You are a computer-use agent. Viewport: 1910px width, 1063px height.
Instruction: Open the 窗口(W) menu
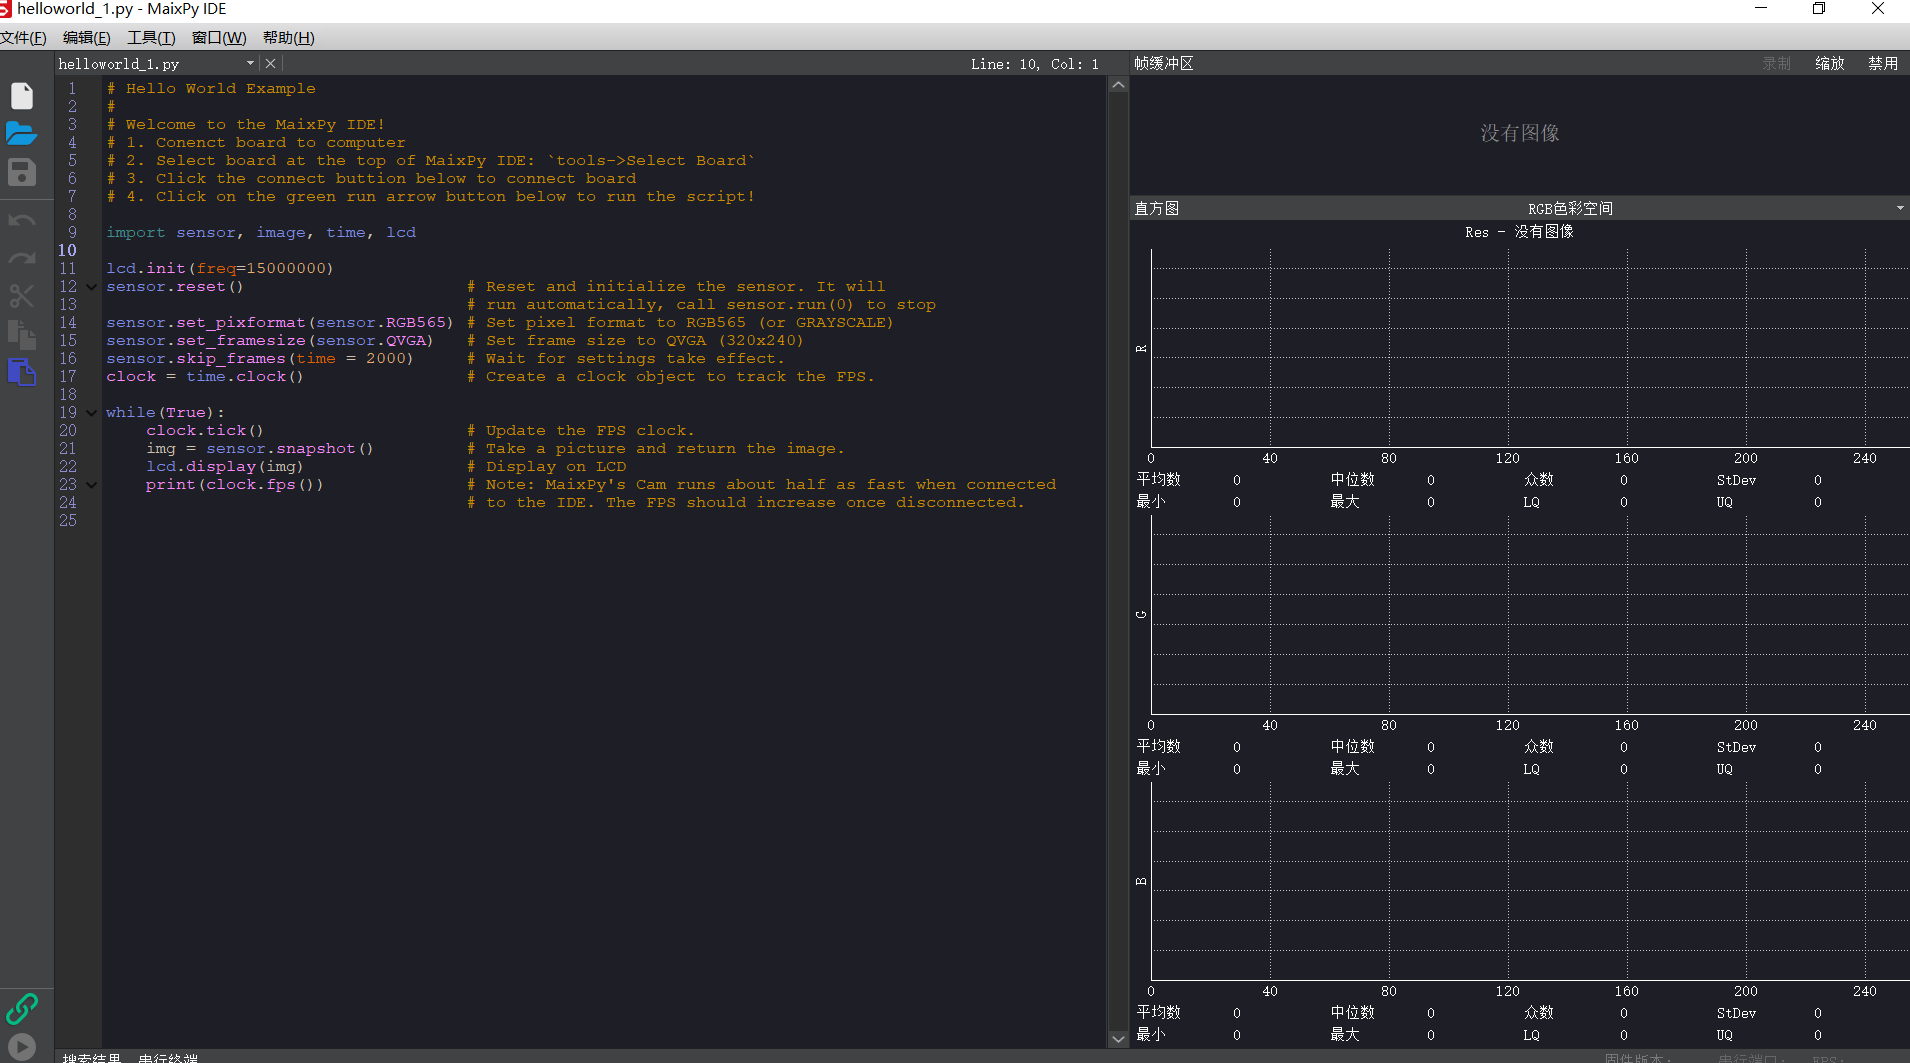coord(219,37)
